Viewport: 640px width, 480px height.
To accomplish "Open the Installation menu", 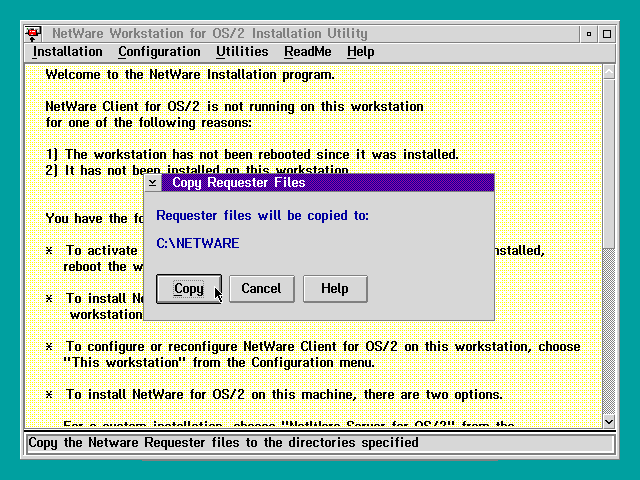I will 67,52.
